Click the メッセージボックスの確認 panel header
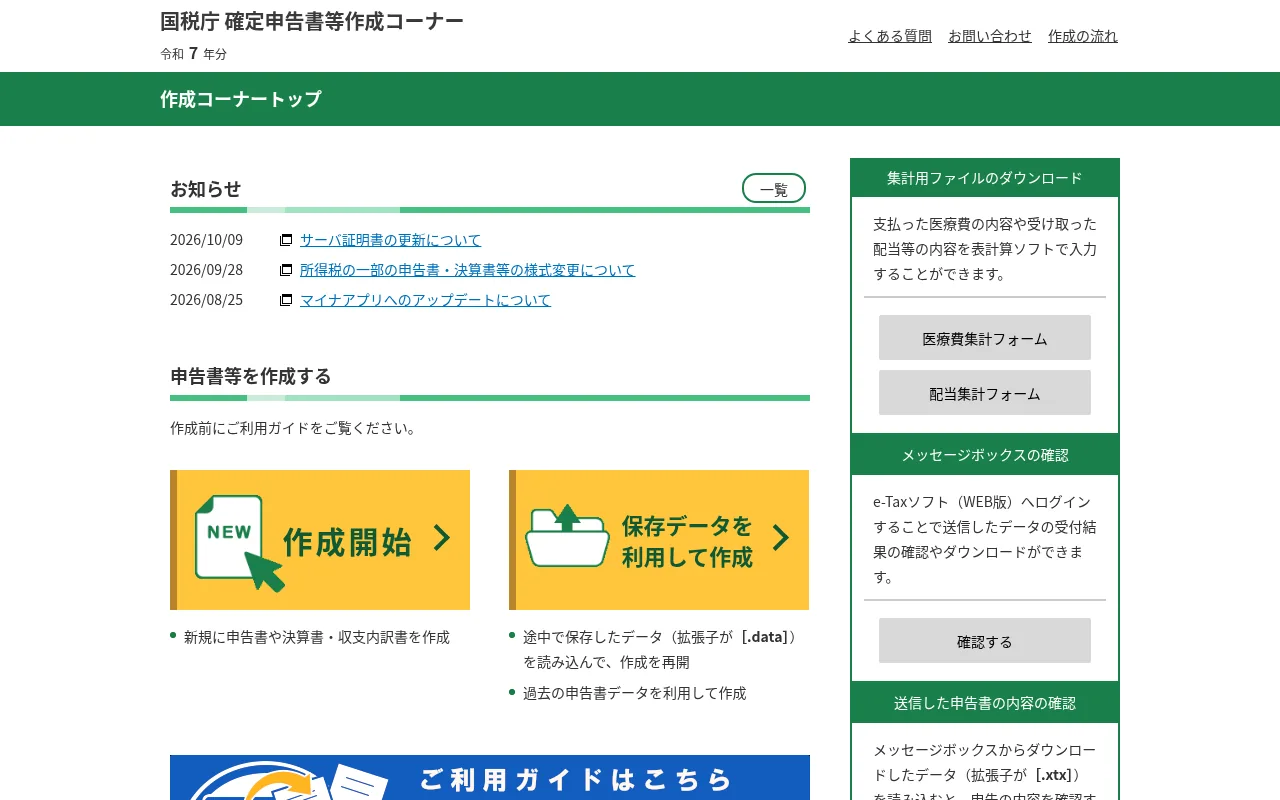 [985, 454]
